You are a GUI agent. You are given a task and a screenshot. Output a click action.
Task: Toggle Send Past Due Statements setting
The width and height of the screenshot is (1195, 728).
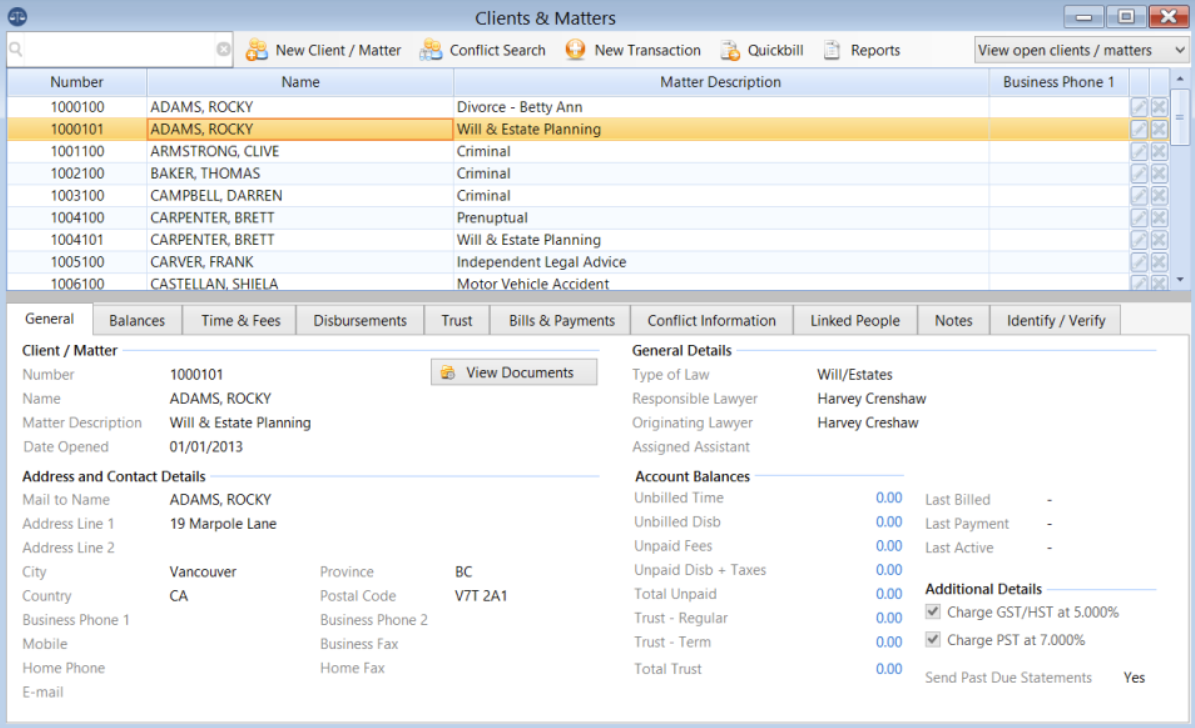click(x=1134, y=677)
